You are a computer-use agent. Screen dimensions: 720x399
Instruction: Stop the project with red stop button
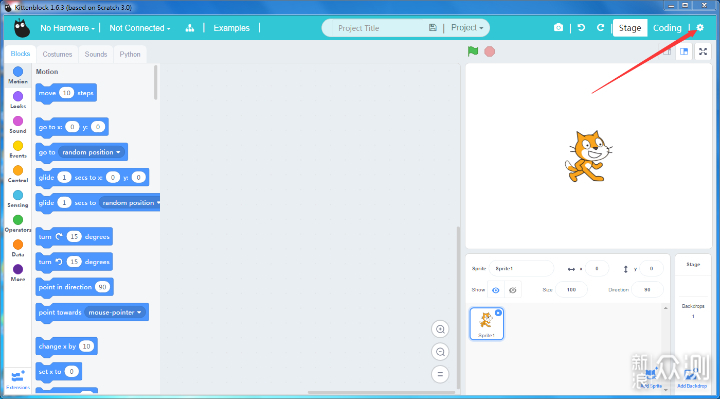489,51
